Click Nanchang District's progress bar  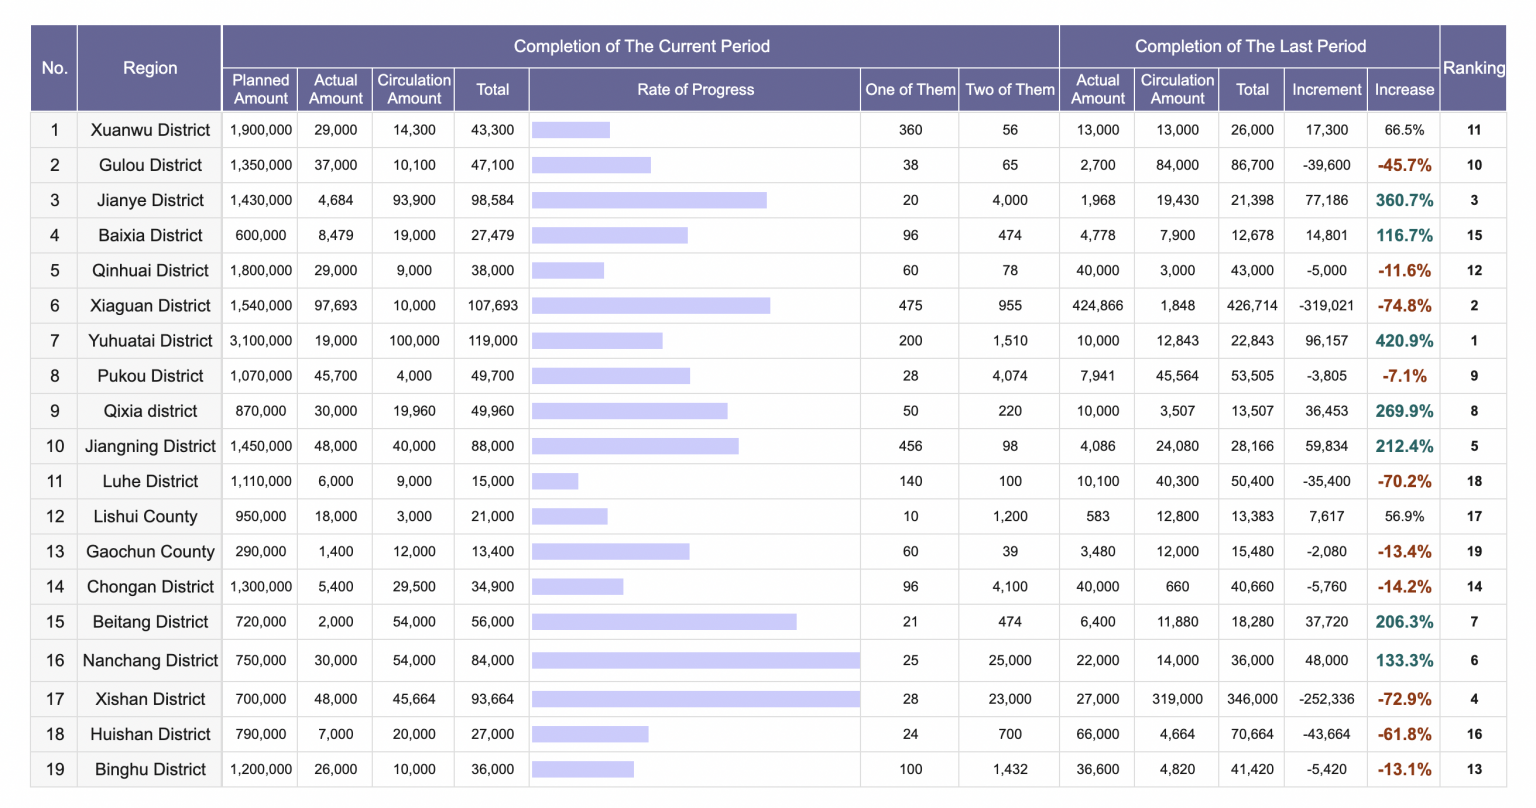pyautogui.click(x=697, y=660)
